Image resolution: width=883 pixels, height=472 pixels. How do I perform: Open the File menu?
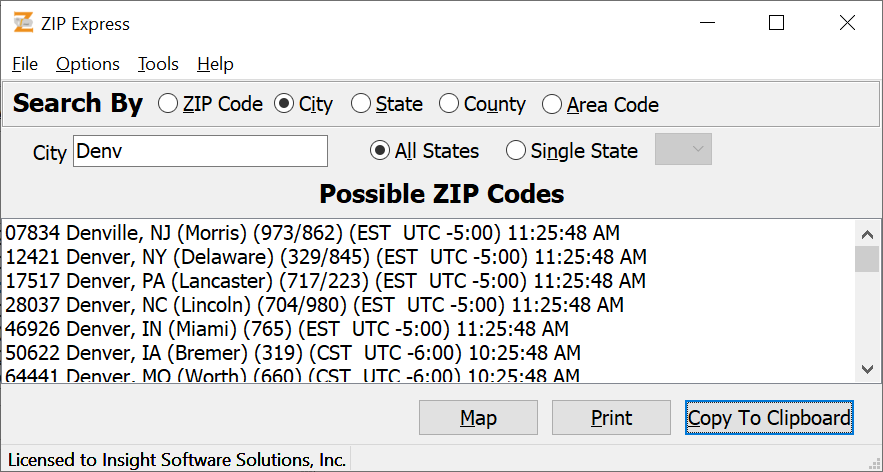click(x=25, y=64)
